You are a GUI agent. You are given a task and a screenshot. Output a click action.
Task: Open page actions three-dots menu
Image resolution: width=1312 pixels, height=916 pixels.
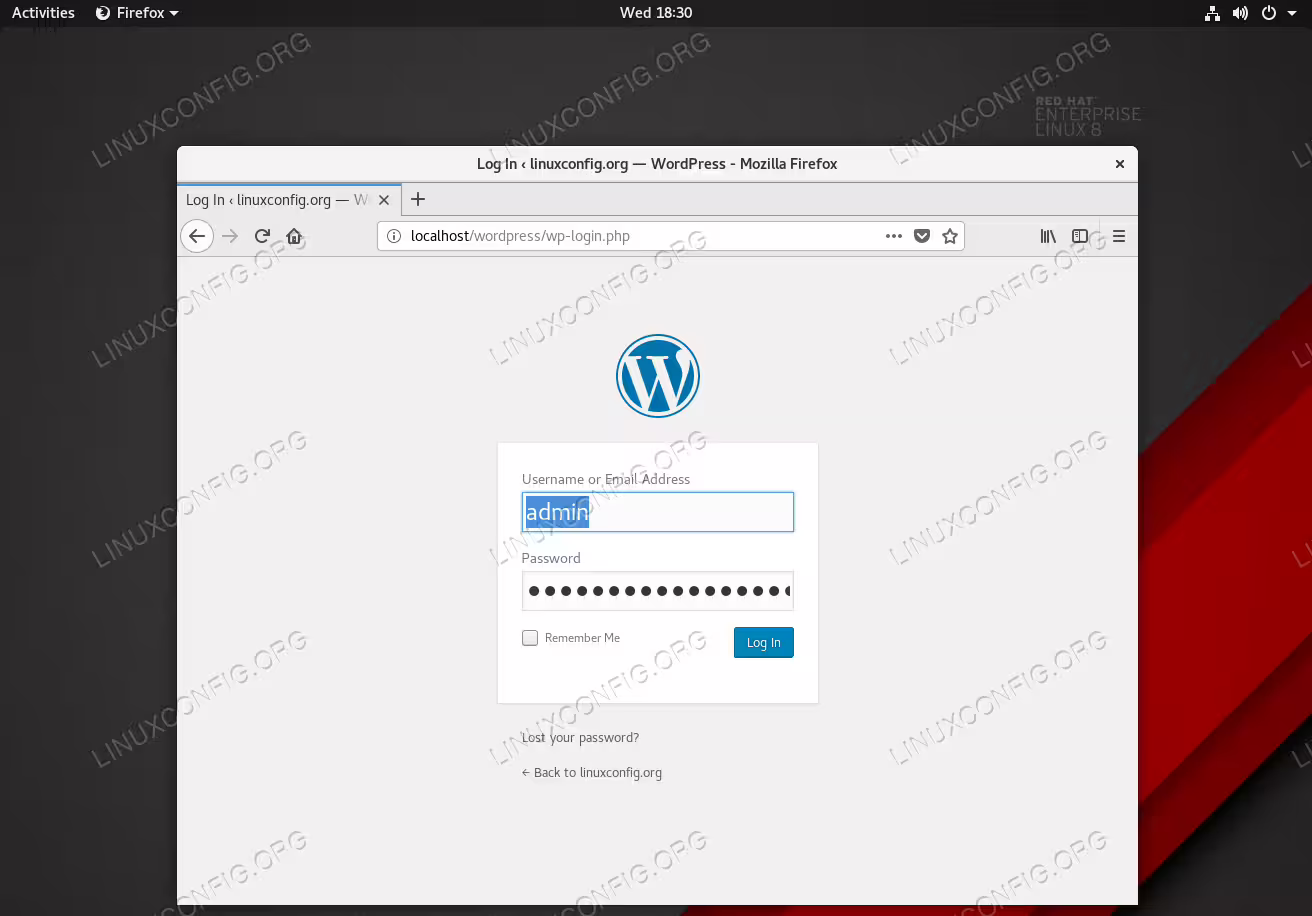pyautogui.click(x=894, y=236)
